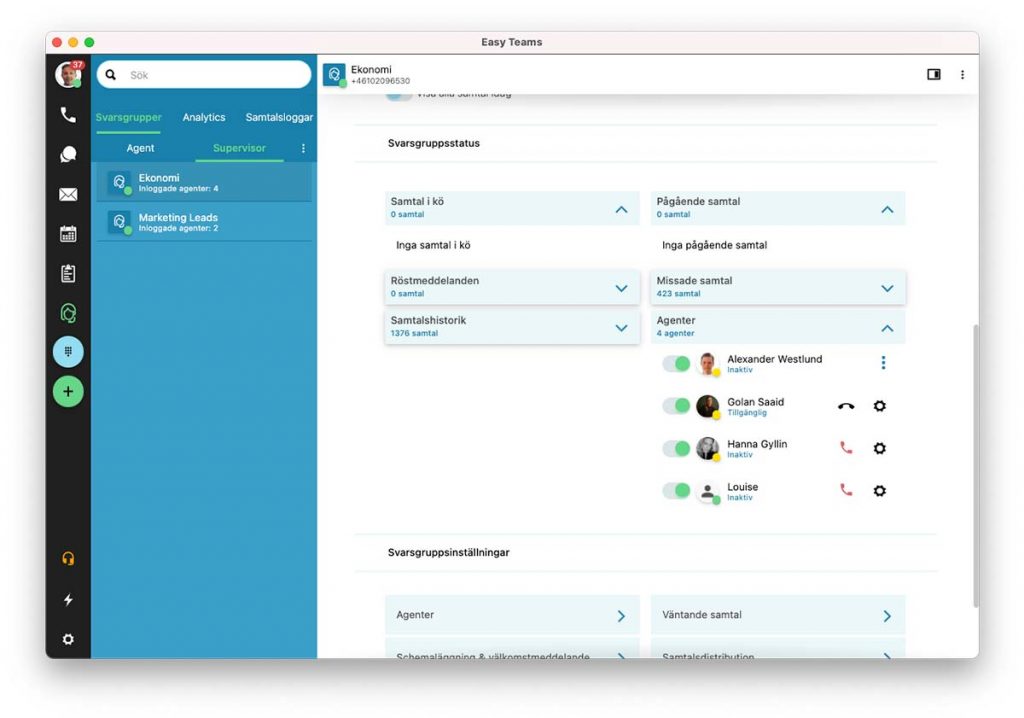Open the gear settings for Golan Saaid

880,406
